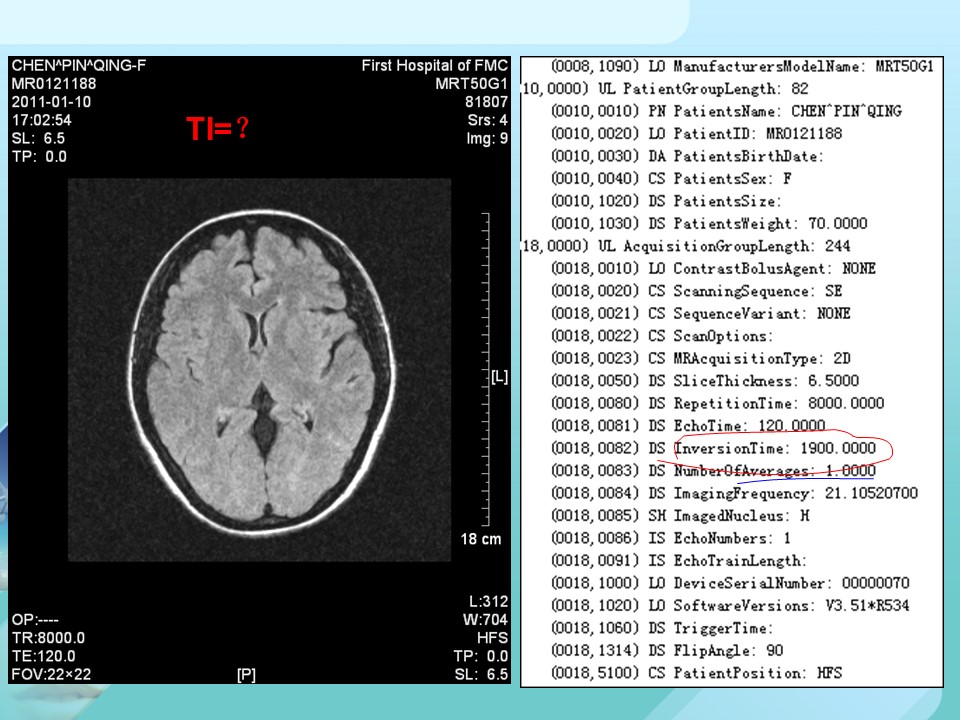
Task: Click the red TI=? label
Action: 217,128
